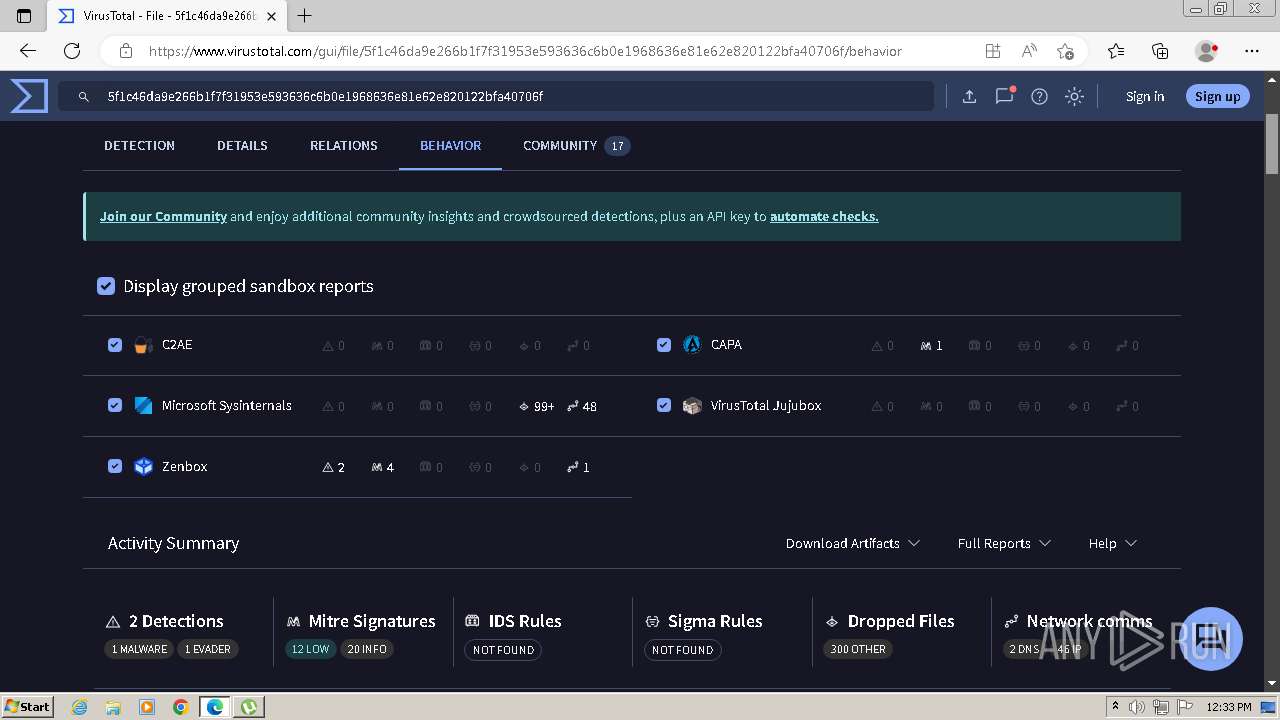This screenshot has width=1280, height=720.
Task: Click the 1 EVADER badge
Action: (x=208, y=649)
